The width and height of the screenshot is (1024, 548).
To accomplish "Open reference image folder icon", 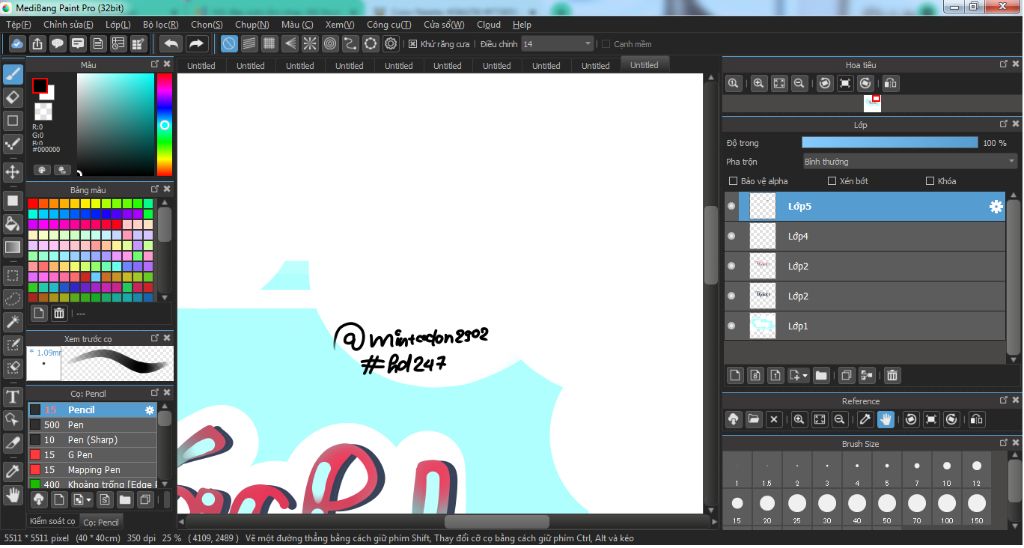I will (754, 419).
